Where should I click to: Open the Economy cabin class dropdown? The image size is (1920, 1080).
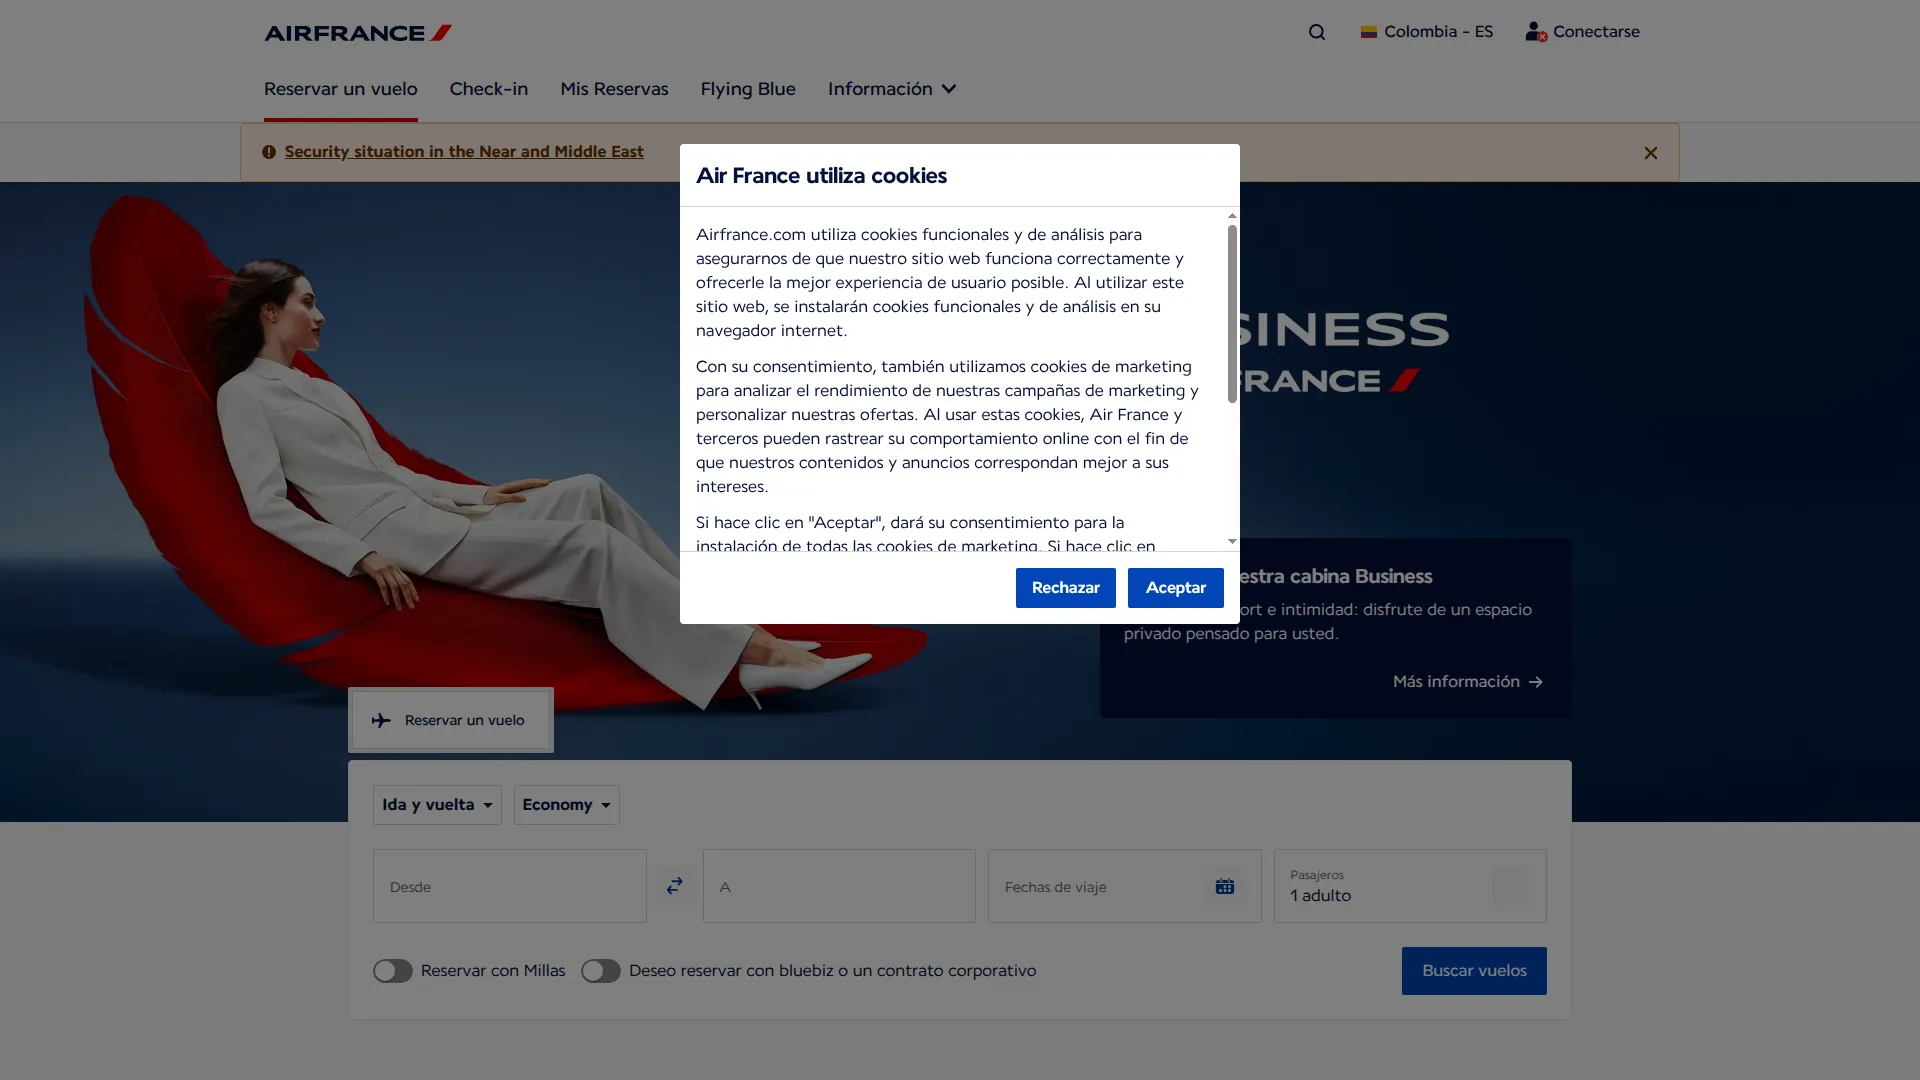pos(567,805)
